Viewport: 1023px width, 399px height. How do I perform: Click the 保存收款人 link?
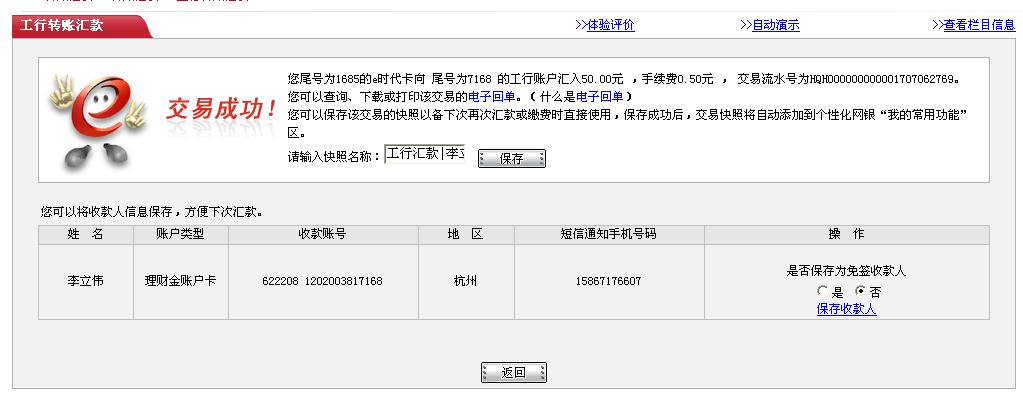pos(846,309)
